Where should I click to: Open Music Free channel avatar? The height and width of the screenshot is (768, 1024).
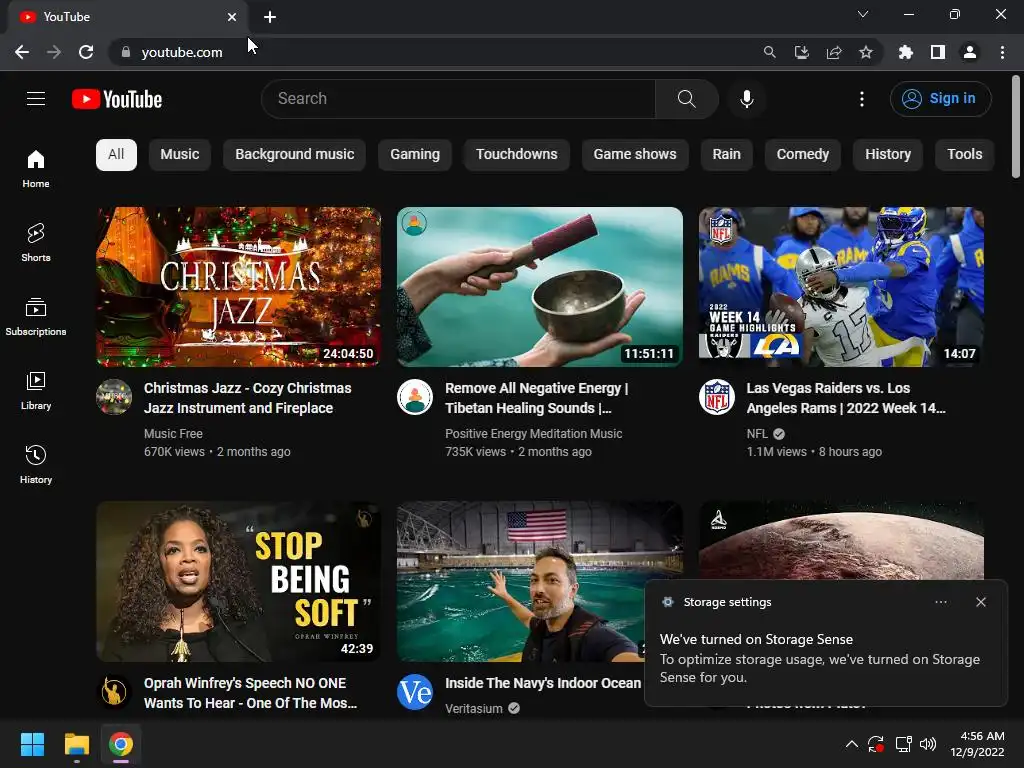(114, 397)
